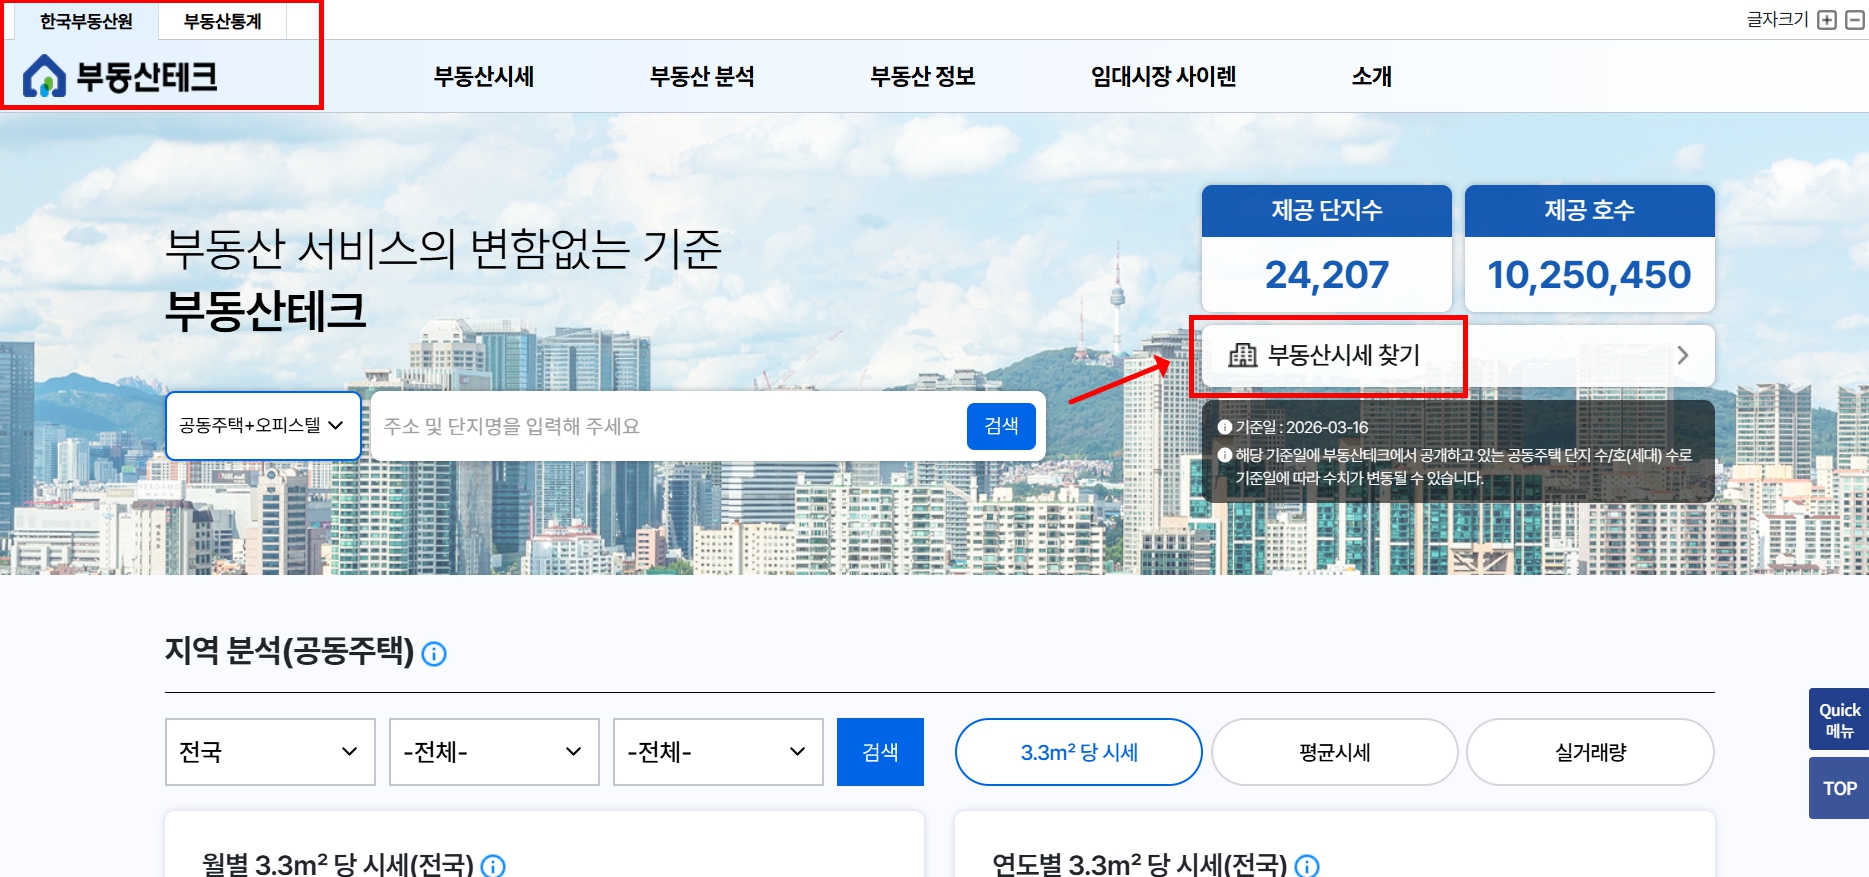1869x877 pixels.
Task: Click 글자크기 label
Action: (x=1777, y=20)
